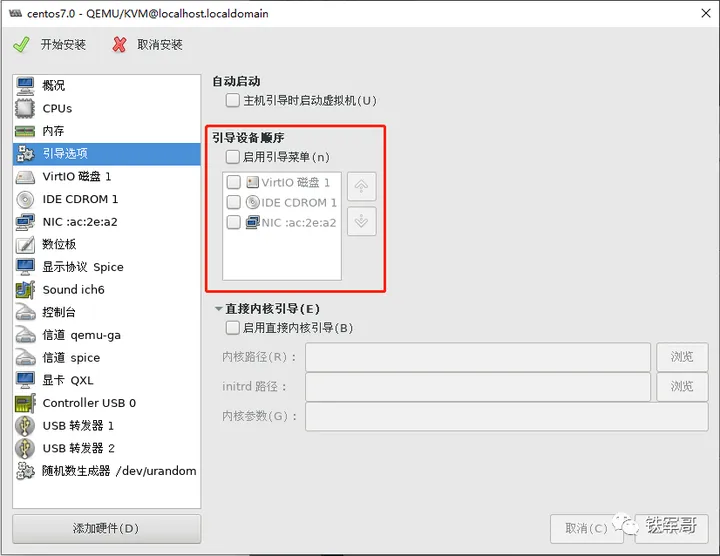720x556 pixels.
Task: Select the 信道 qemu-ga channel icon
Action: click(x=25, y=335)
